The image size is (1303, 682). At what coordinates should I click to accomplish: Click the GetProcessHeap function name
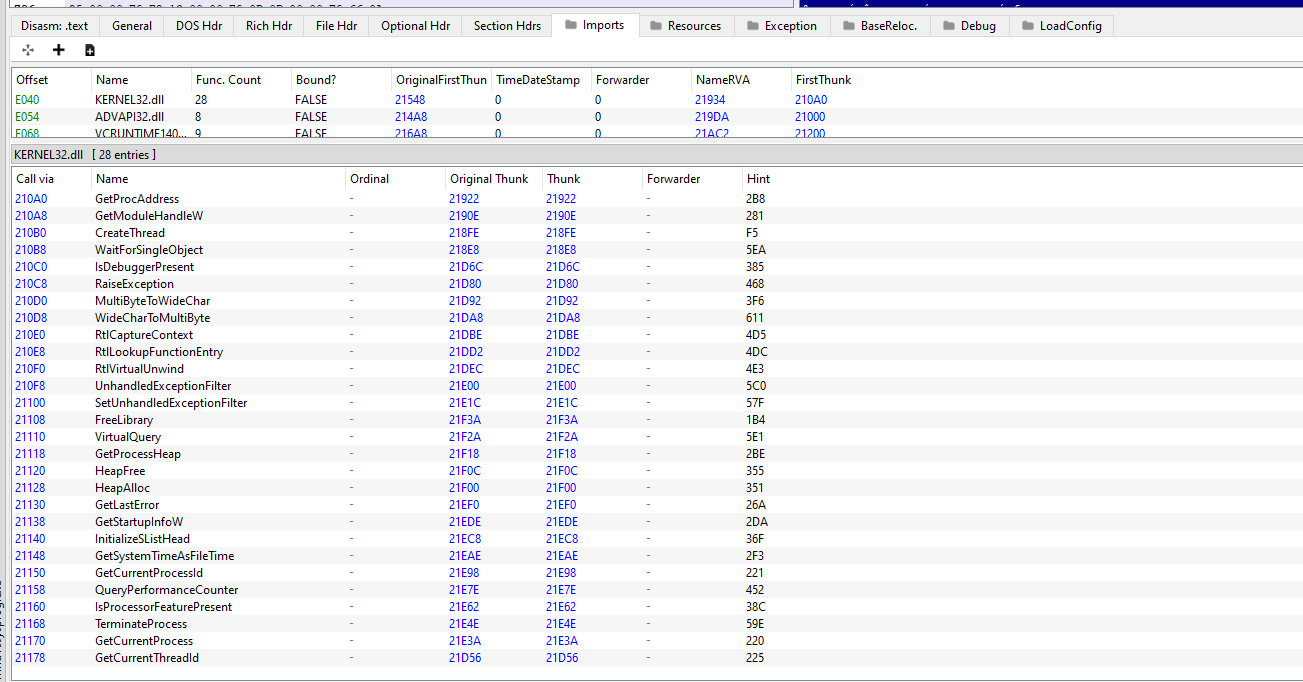[138, 454]
